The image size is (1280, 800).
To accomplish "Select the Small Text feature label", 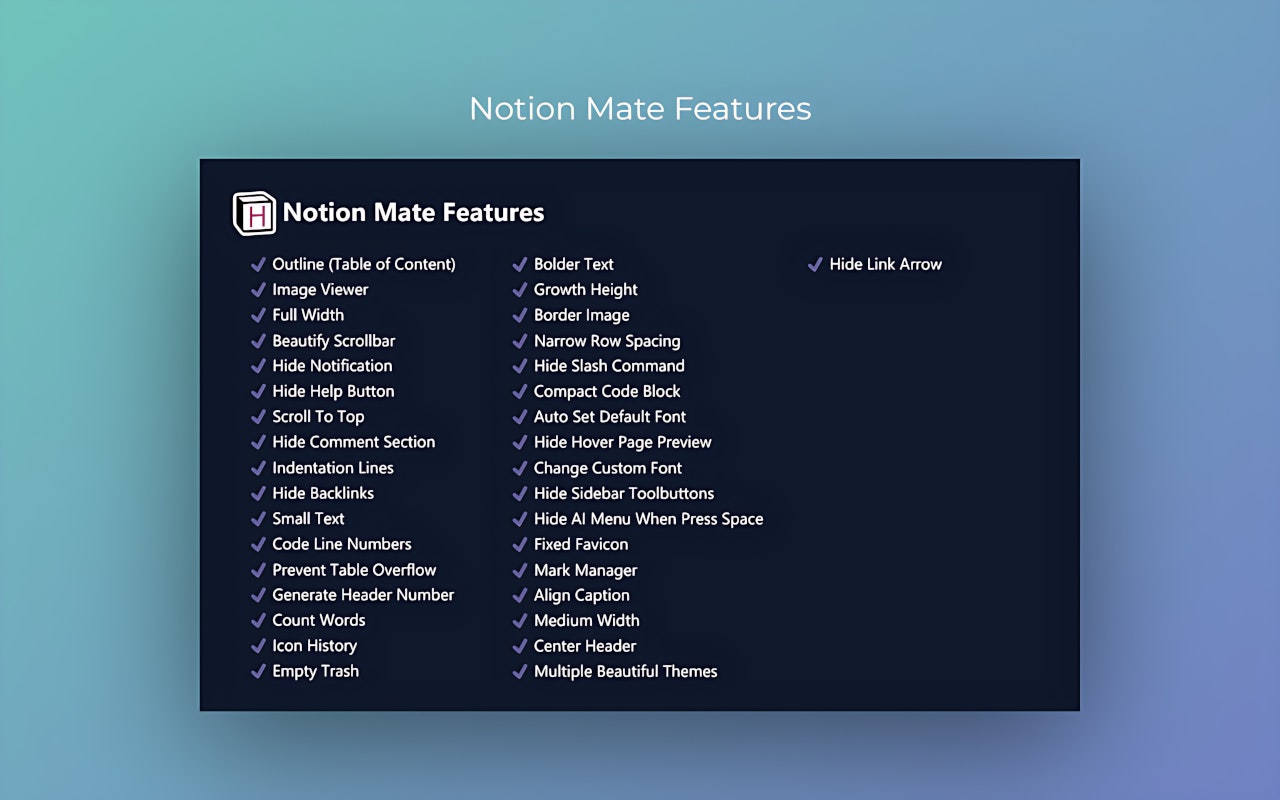I will tap(308, 518).
